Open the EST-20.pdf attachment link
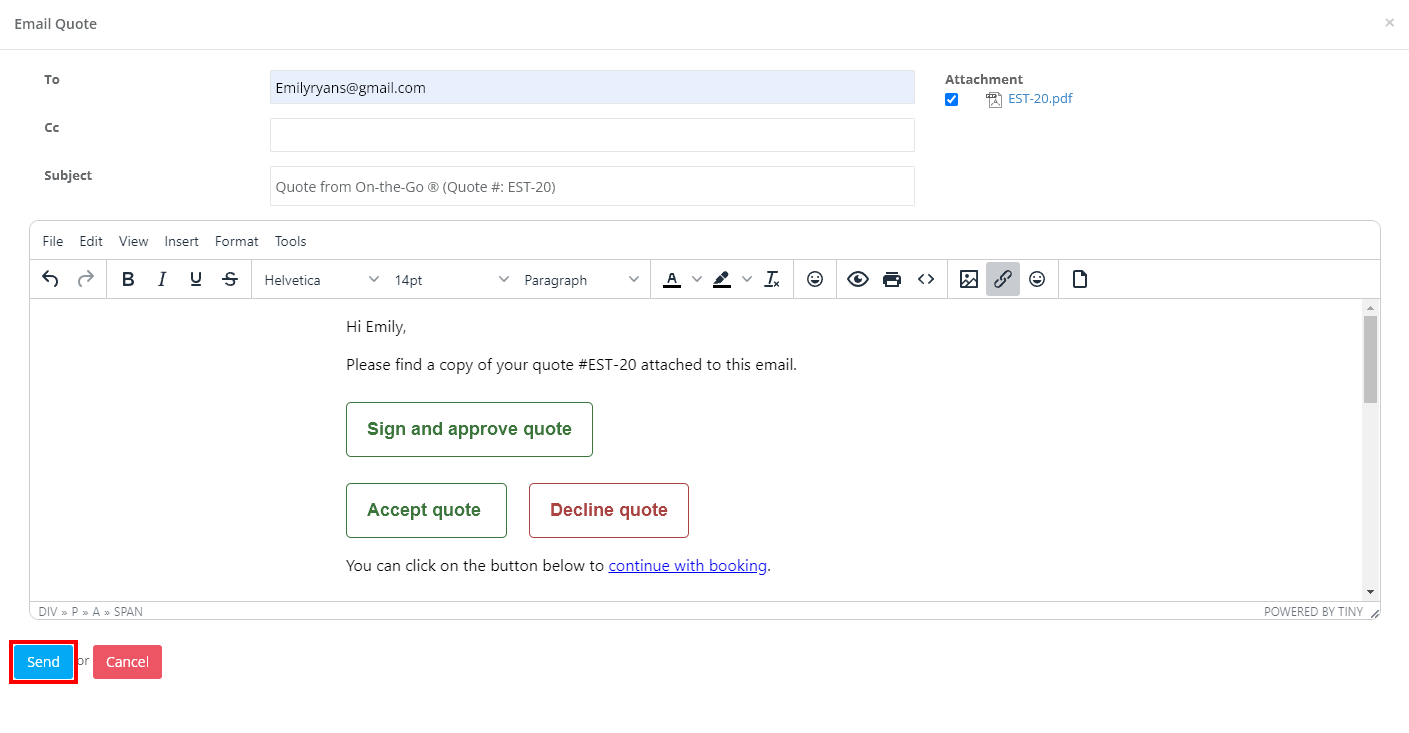The width and height of the screenshot is (1409, 733). coord(1040,99)
